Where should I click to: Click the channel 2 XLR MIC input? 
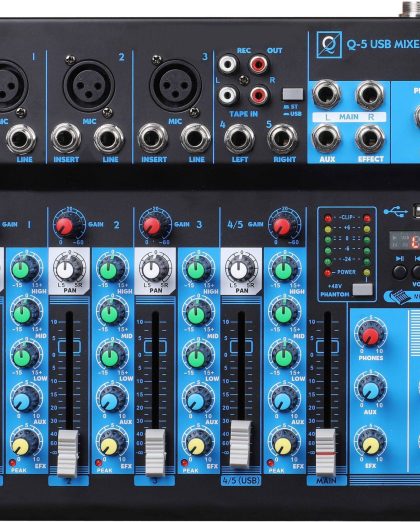pos(89,85)
